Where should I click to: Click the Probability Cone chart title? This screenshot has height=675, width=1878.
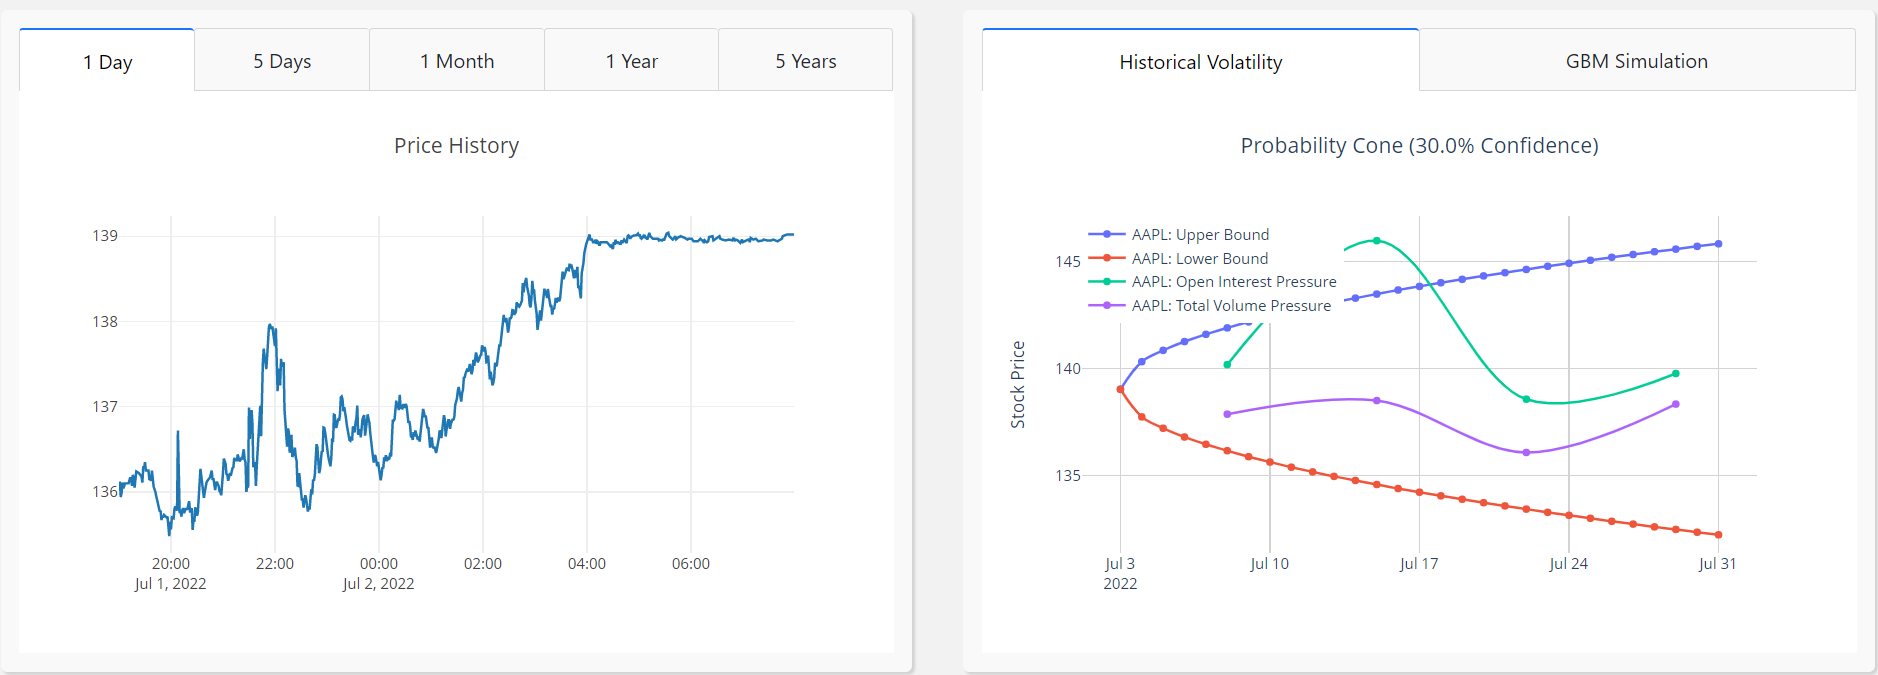tap(1419, 146)
